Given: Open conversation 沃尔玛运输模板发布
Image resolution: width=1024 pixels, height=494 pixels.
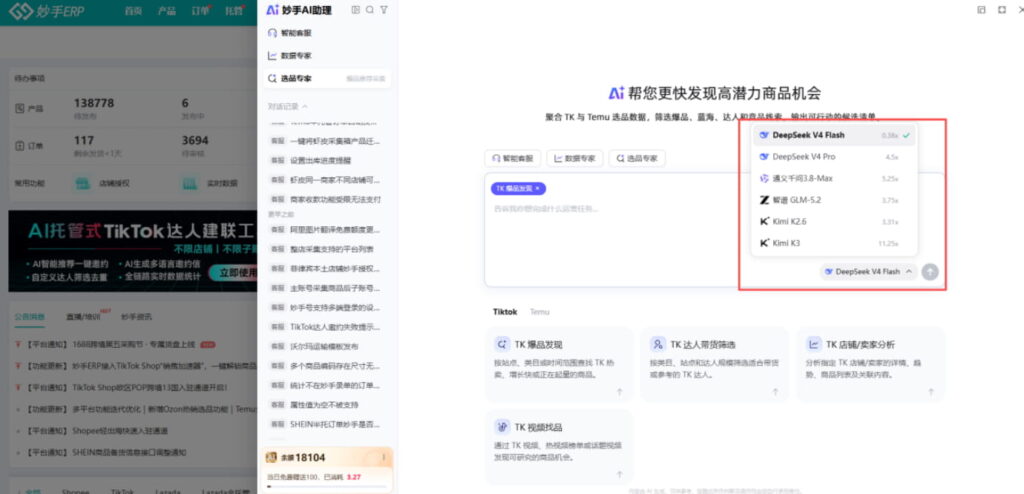Looking at the screenshot, I should pyautogui.click(x=327, y=346).
